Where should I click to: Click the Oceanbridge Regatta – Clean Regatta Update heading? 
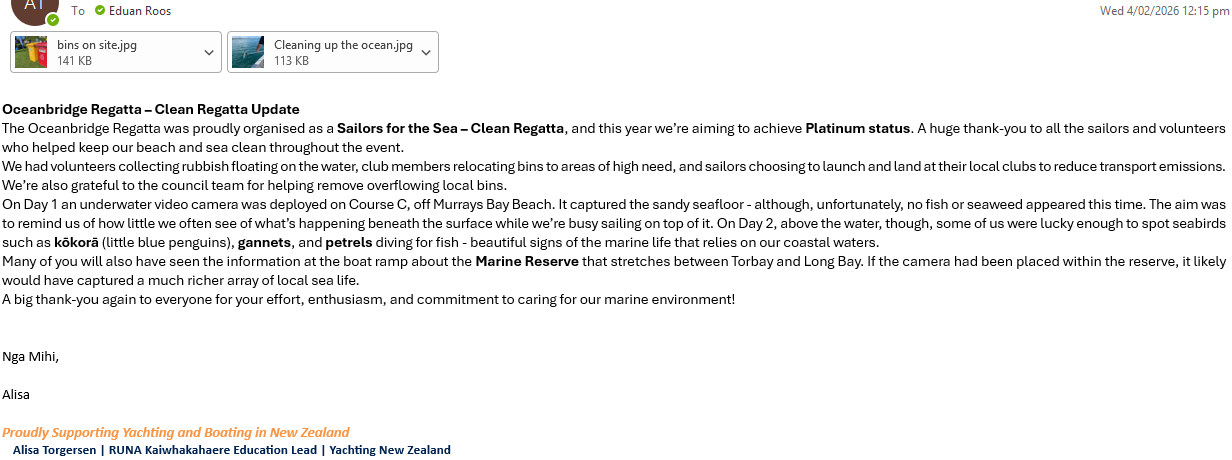(x=151, y=109)
